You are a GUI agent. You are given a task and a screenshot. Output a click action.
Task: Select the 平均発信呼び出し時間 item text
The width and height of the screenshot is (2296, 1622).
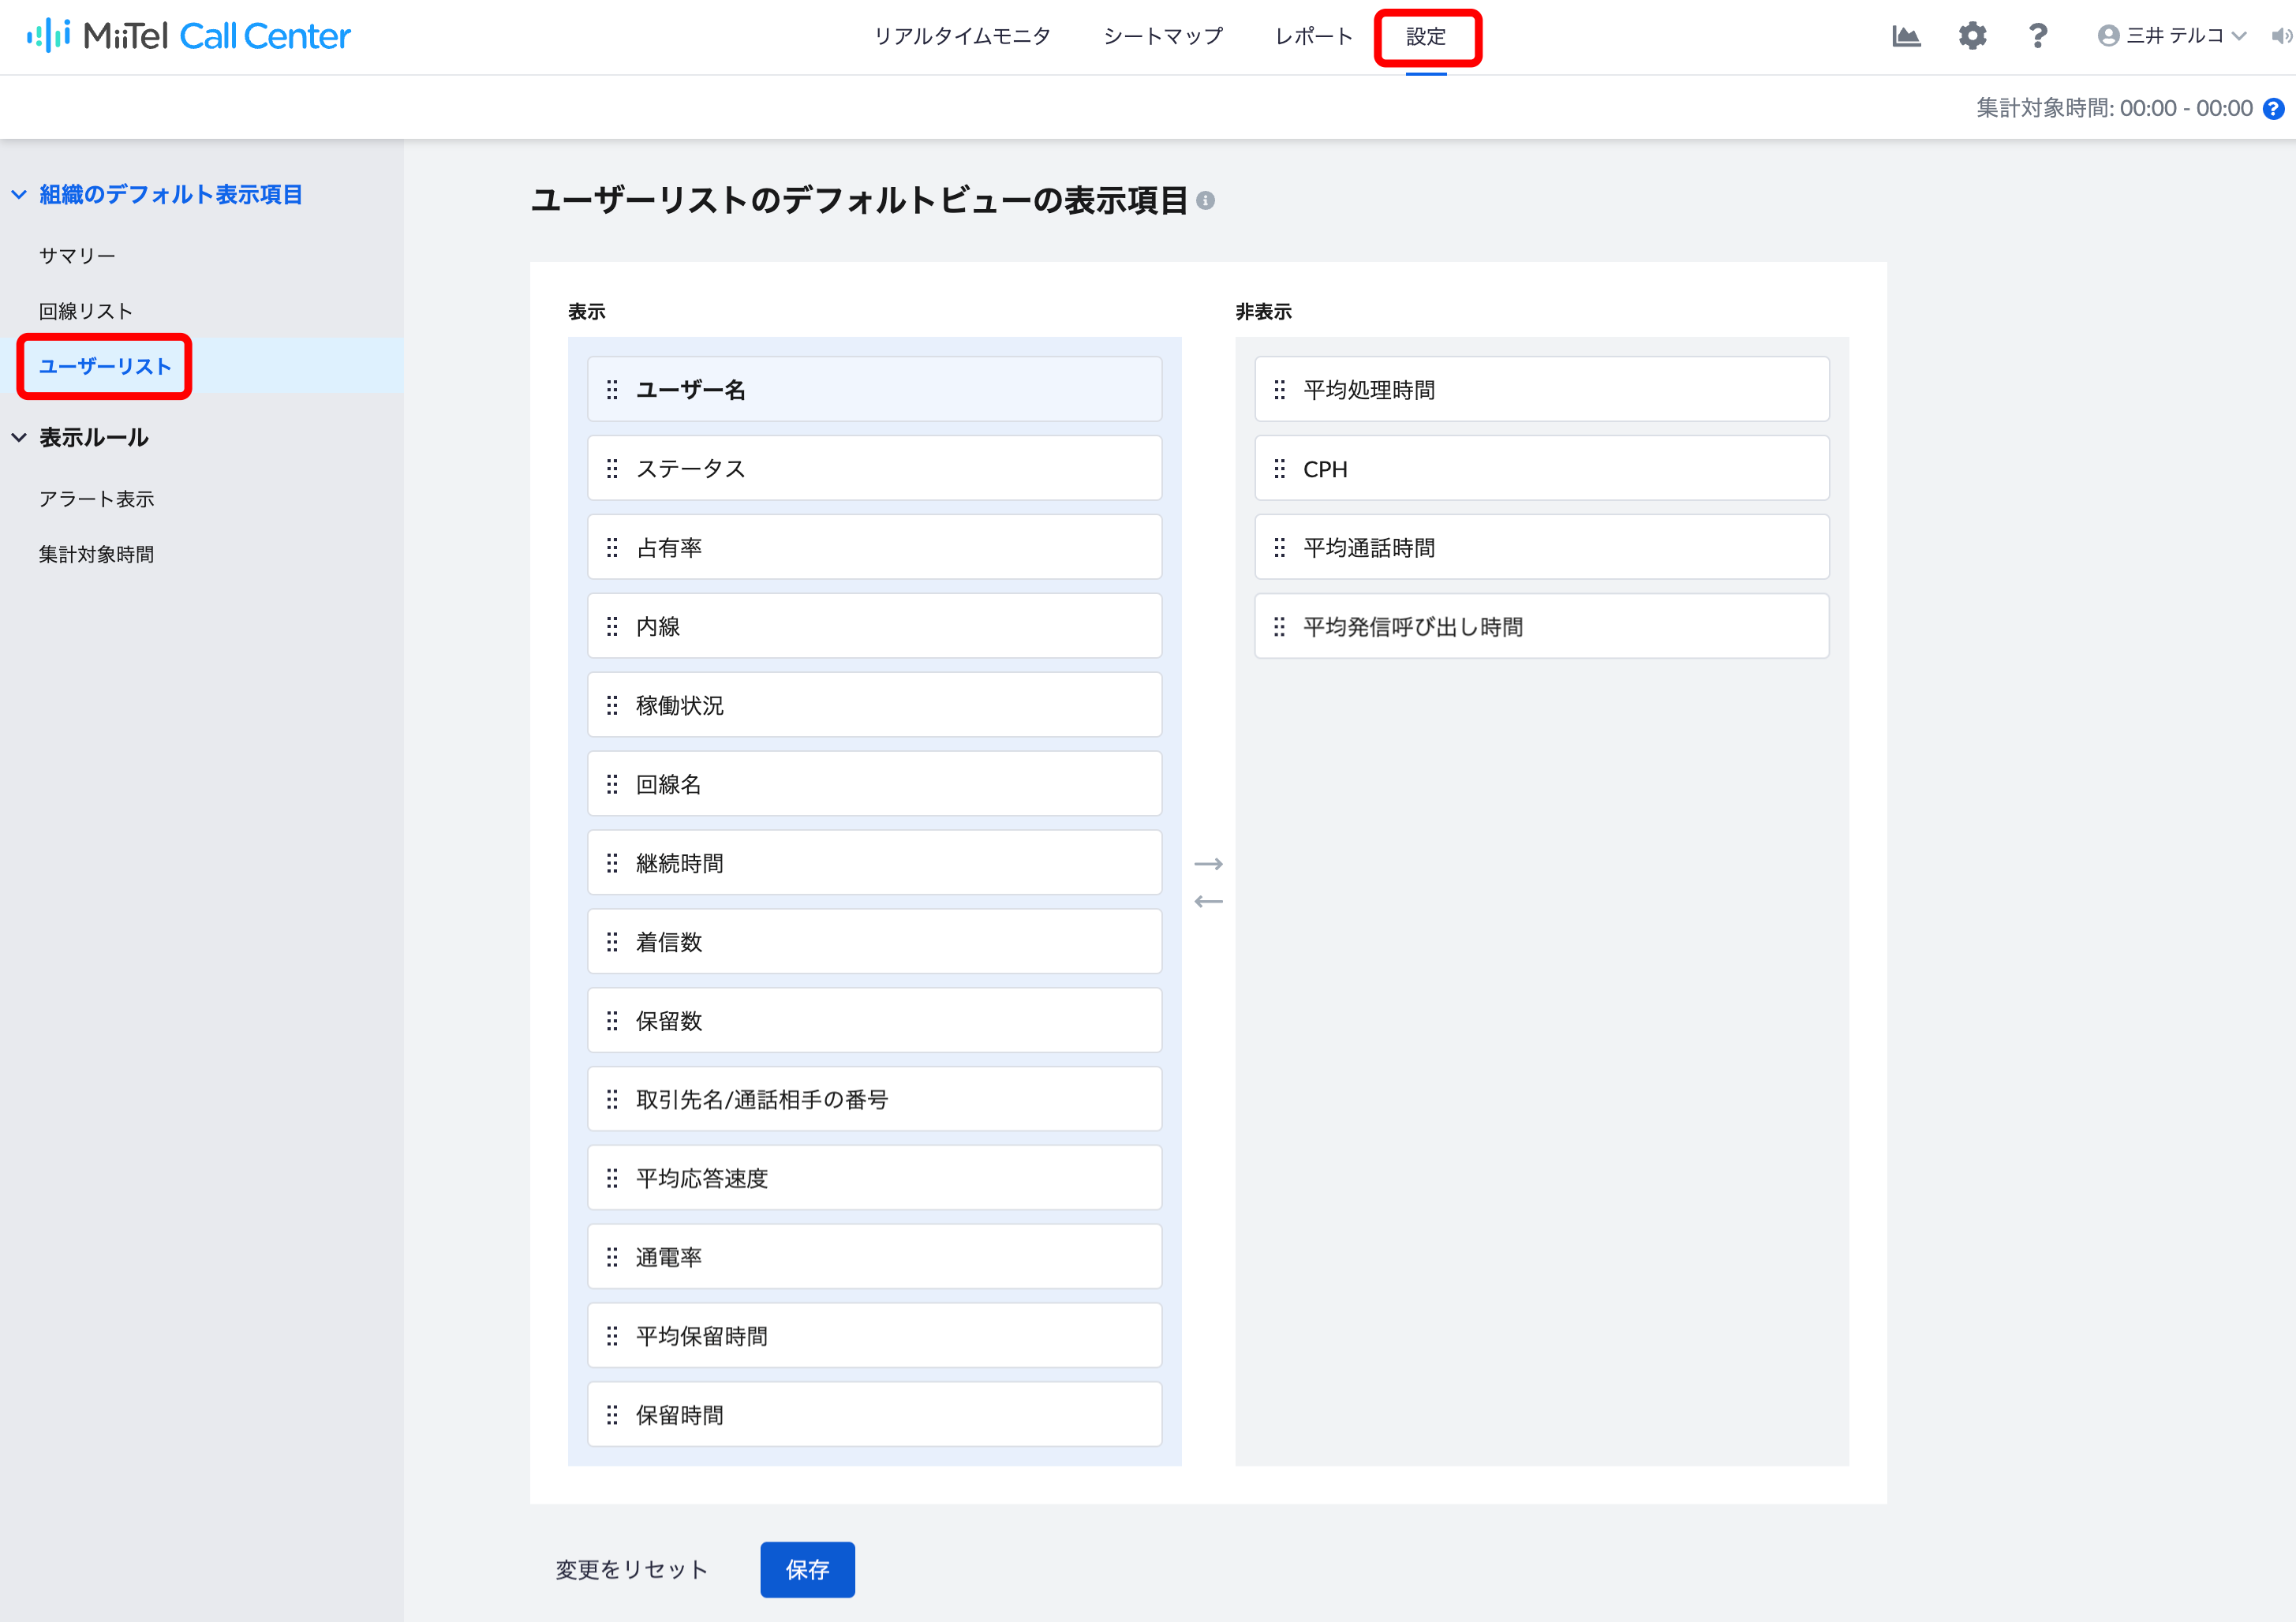1413,627
